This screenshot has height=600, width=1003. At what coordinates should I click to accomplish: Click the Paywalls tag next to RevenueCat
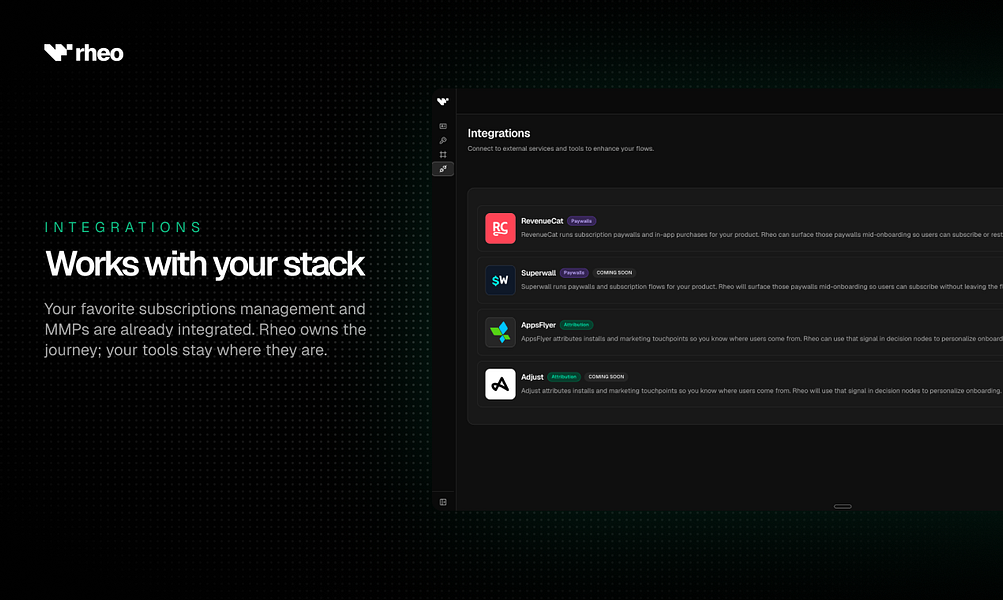(x=581, y=221)
